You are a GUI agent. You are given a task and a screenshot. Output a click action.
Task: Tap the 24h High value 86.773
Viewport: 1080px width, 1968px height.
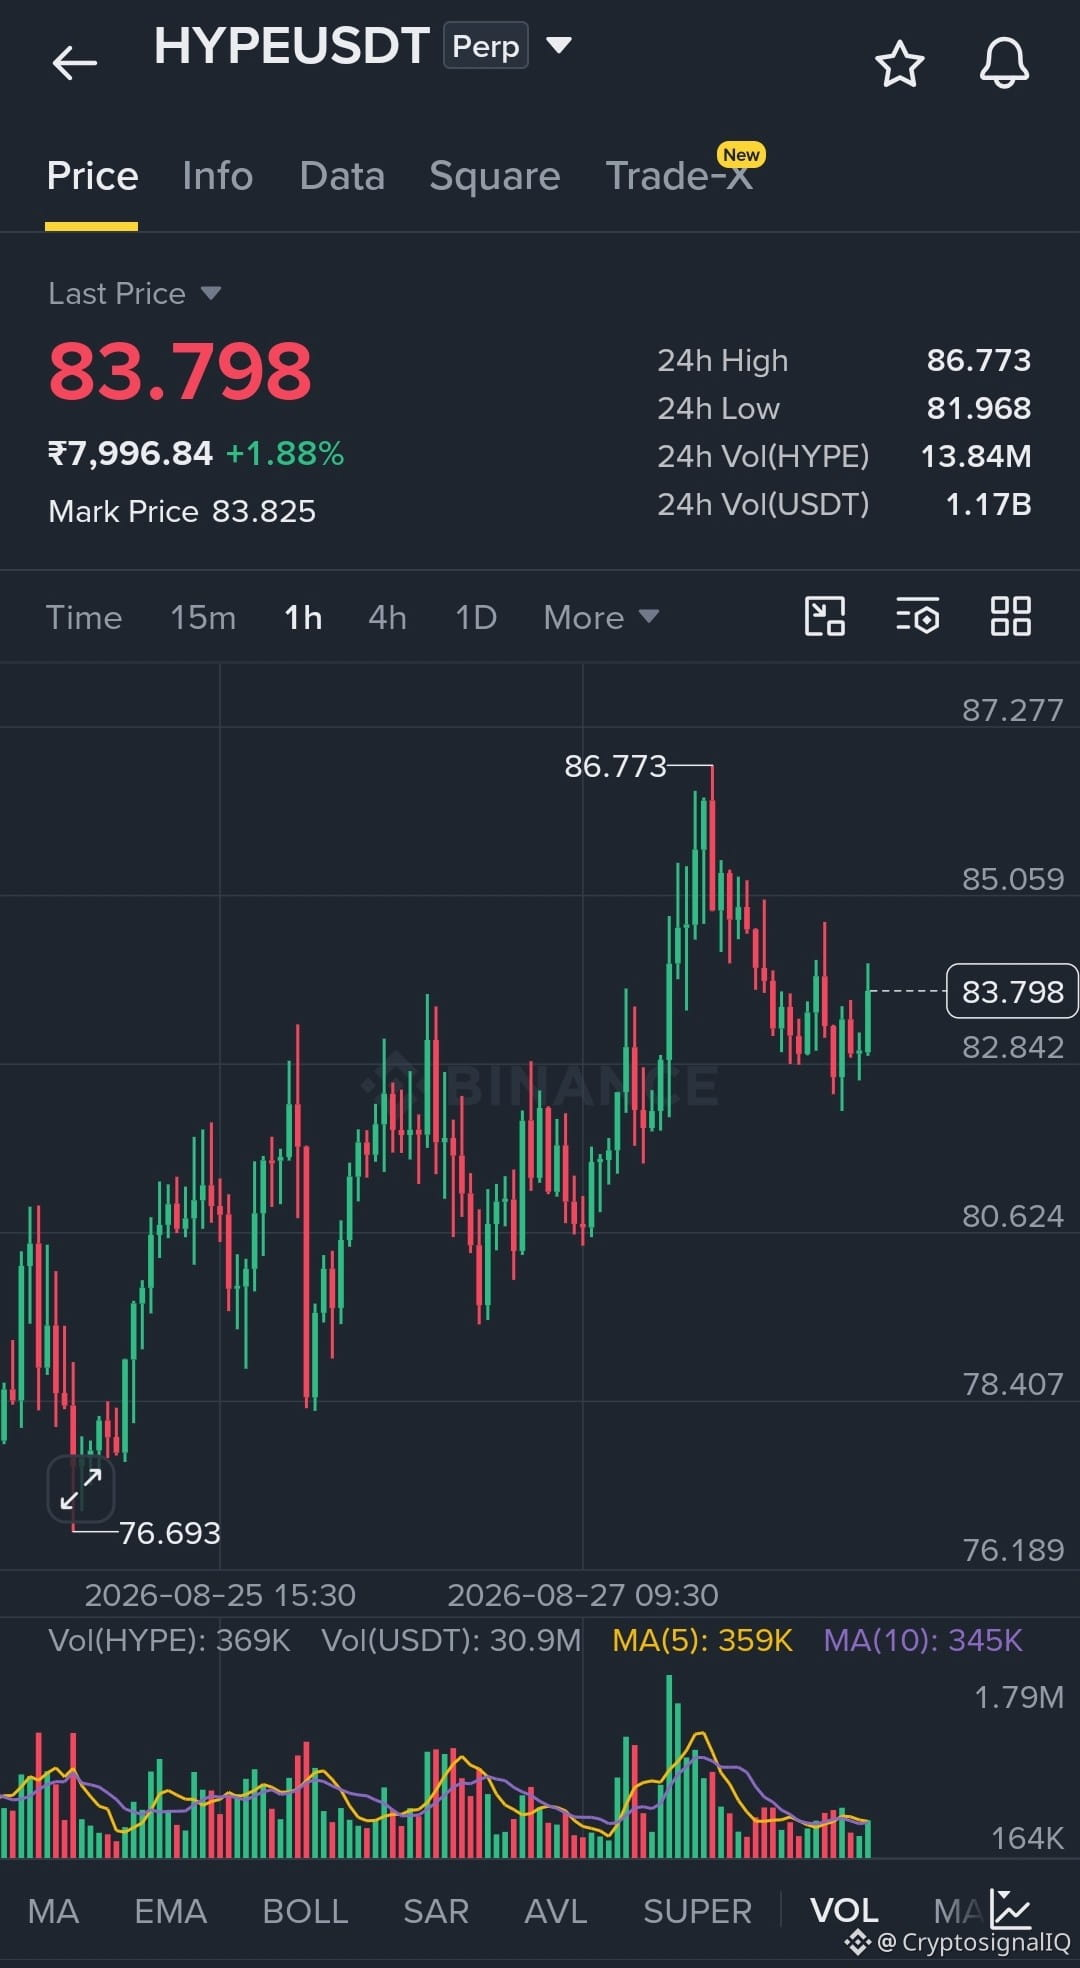(x=979, y=360)
